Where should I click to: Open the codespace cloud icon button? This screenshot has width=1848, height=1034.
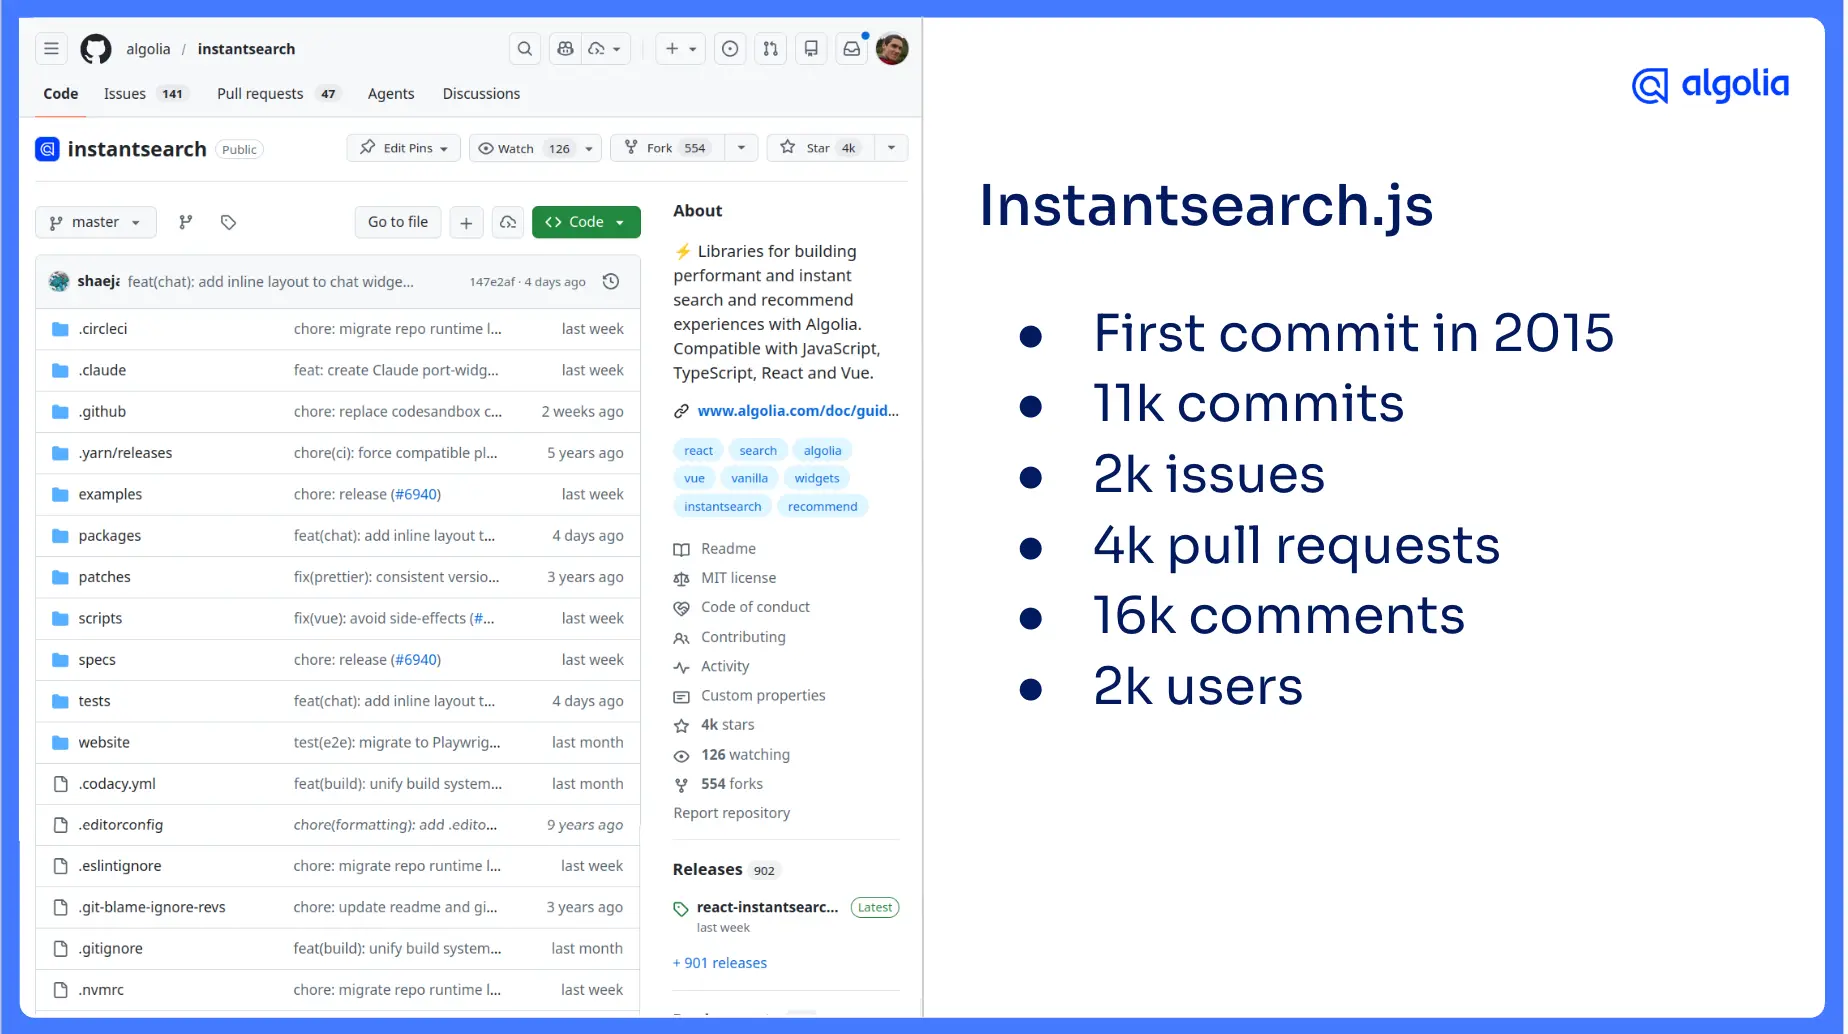tap(508, 222)
